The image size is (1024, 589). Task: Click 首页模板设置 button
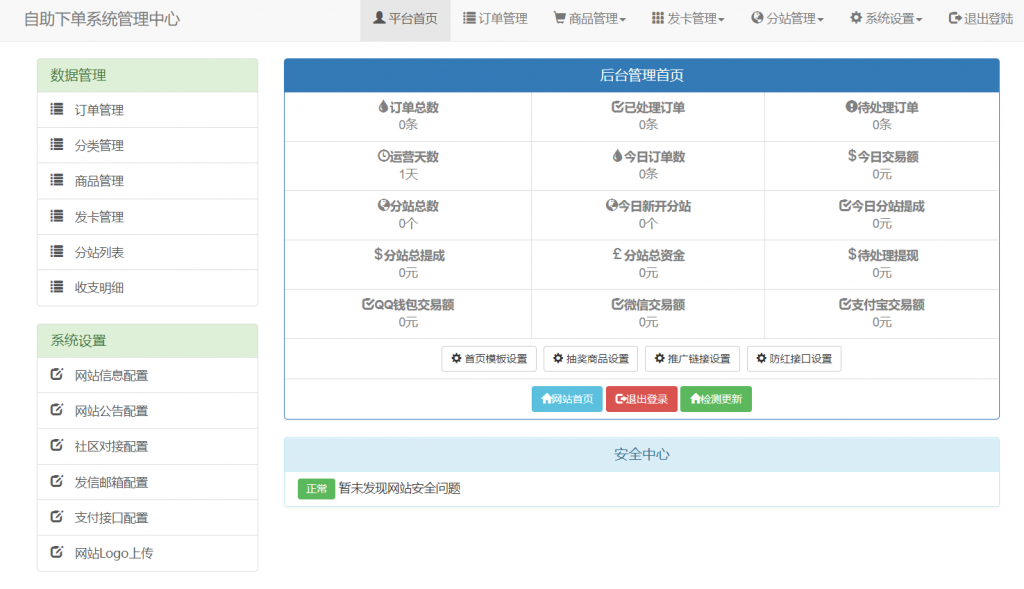[x=489, y=358]
